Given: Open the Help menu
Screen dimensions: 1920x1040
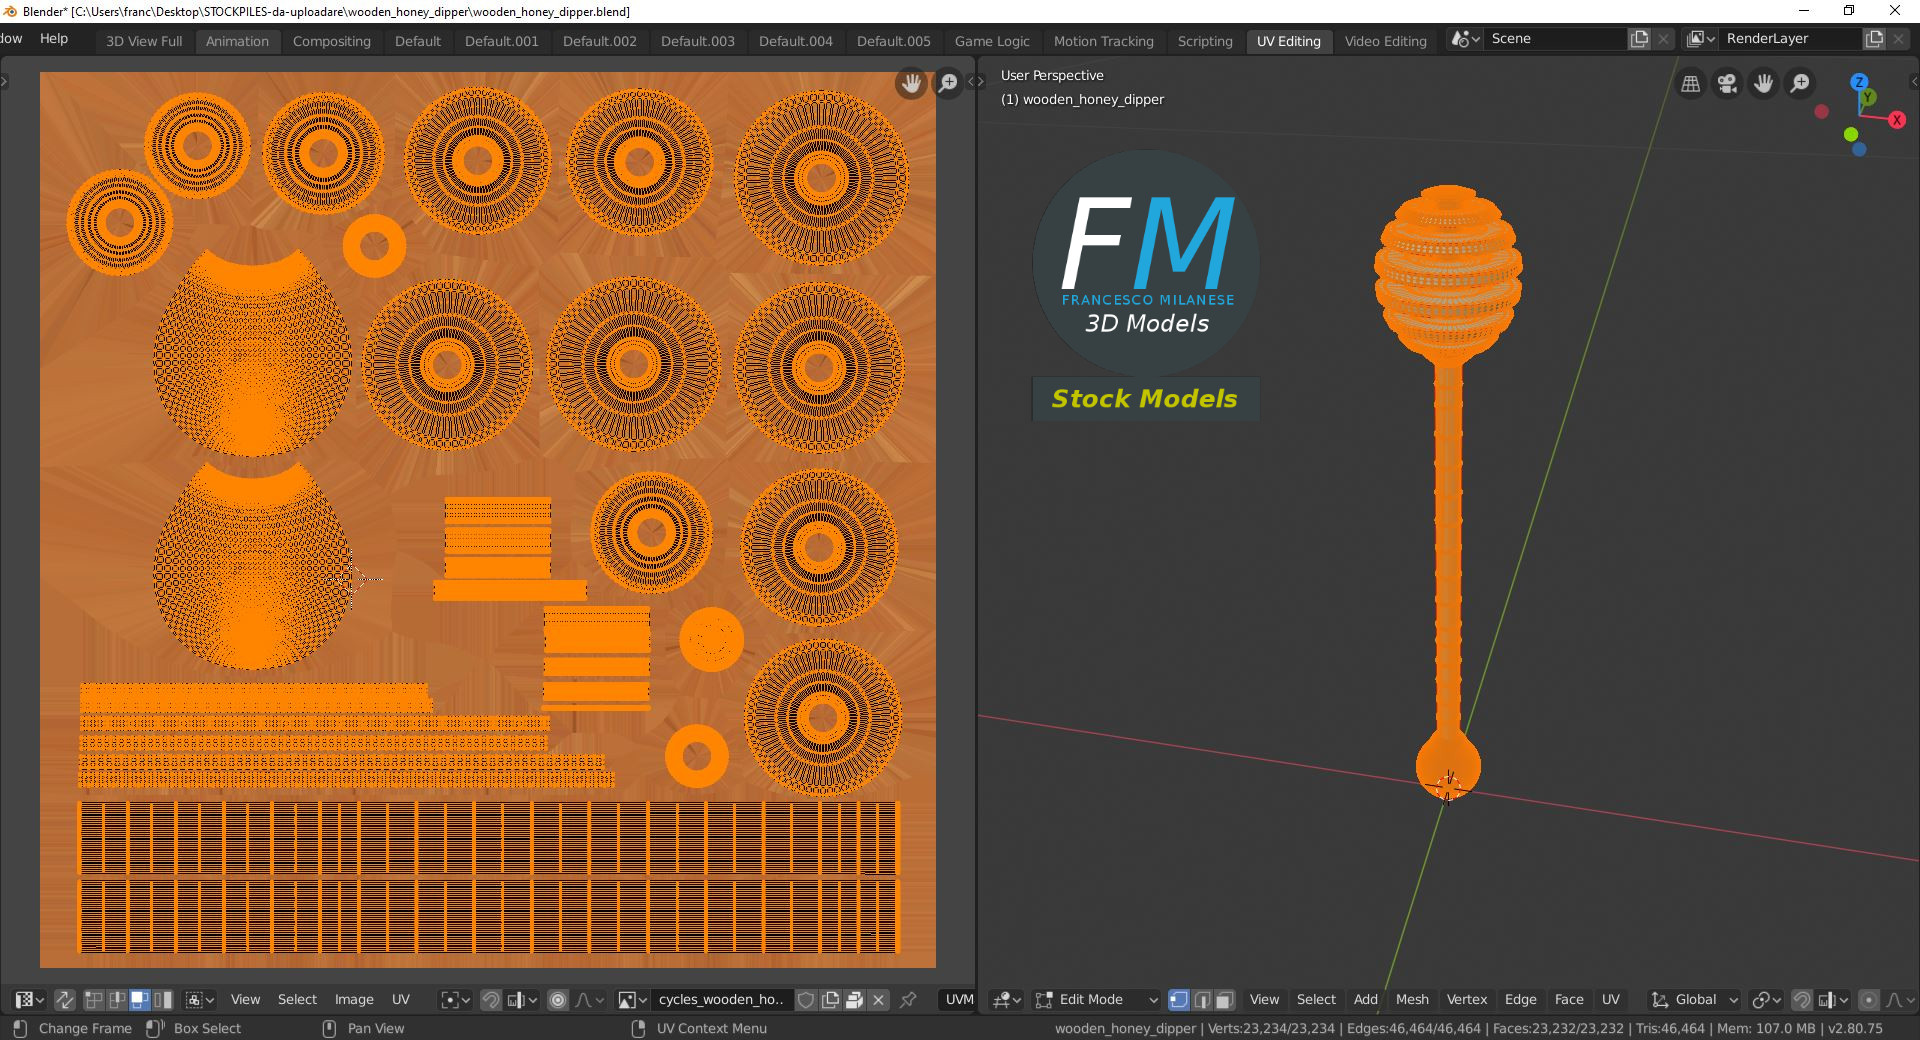Looking at the screenshot, I should tap(54, 38).
